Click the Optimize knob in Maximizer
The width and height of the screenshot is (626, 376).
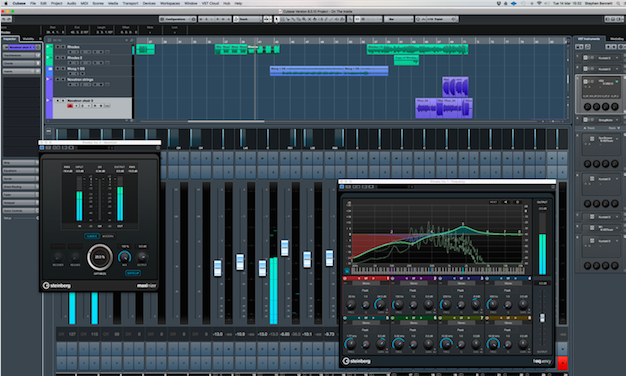[x=100, y=257]
